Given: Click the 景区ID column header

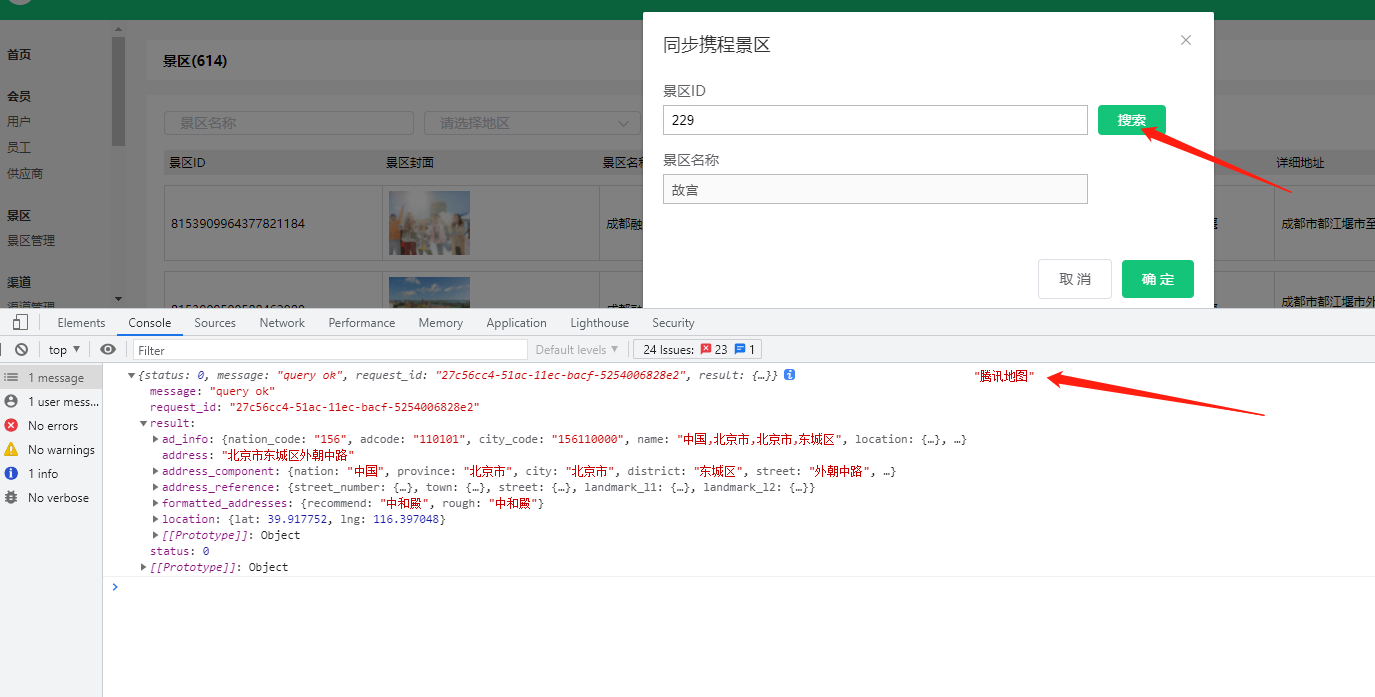Looking at the screenshot, I should point(187,162).
